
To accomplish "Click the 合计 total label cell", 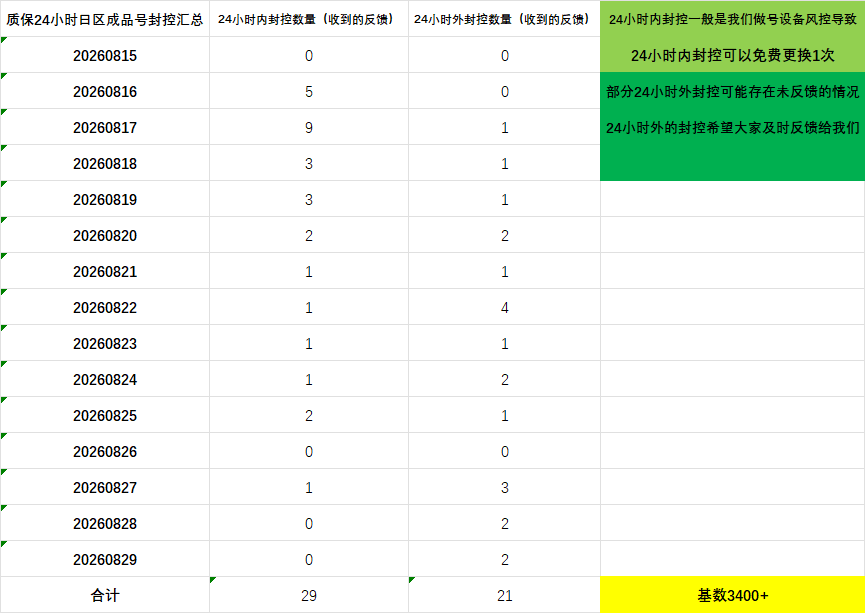I will coord(105,595).
